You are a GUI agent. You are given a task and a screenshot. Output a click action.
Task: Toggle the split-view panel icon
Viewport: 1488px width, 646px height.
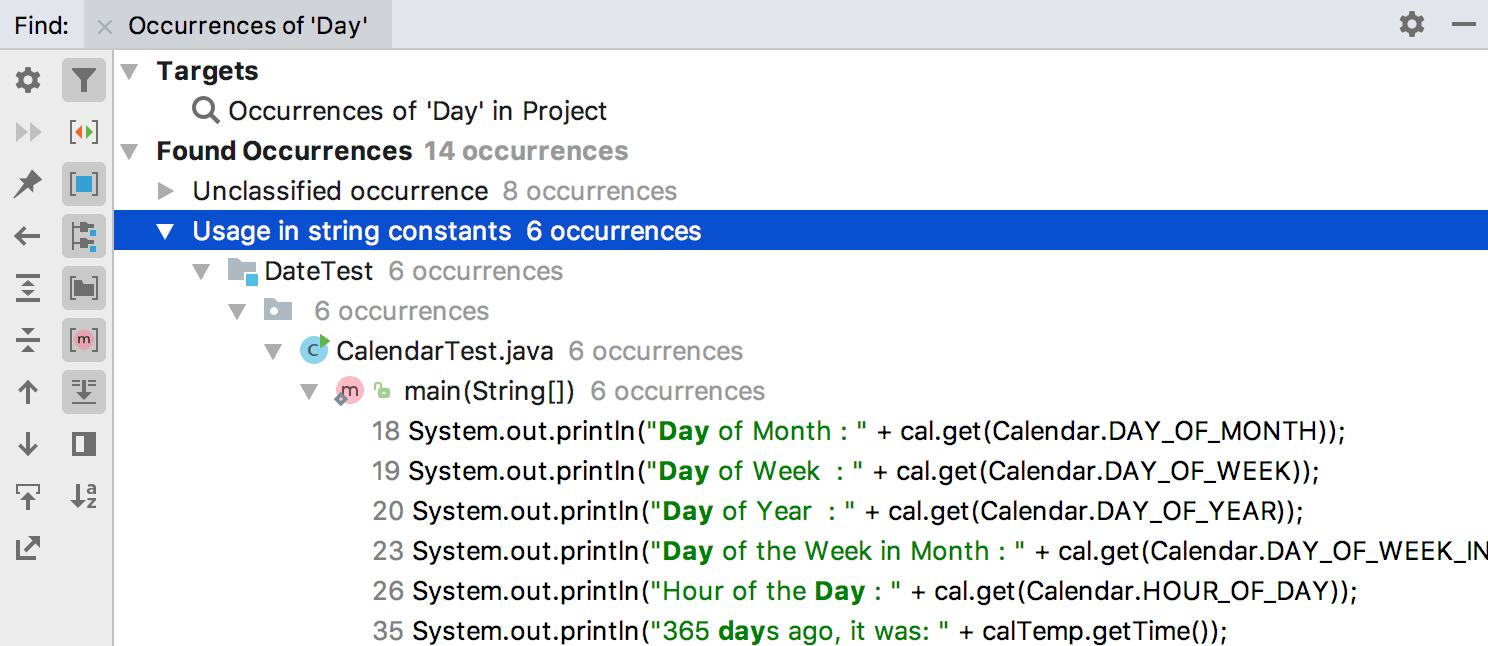click(84, 444)
